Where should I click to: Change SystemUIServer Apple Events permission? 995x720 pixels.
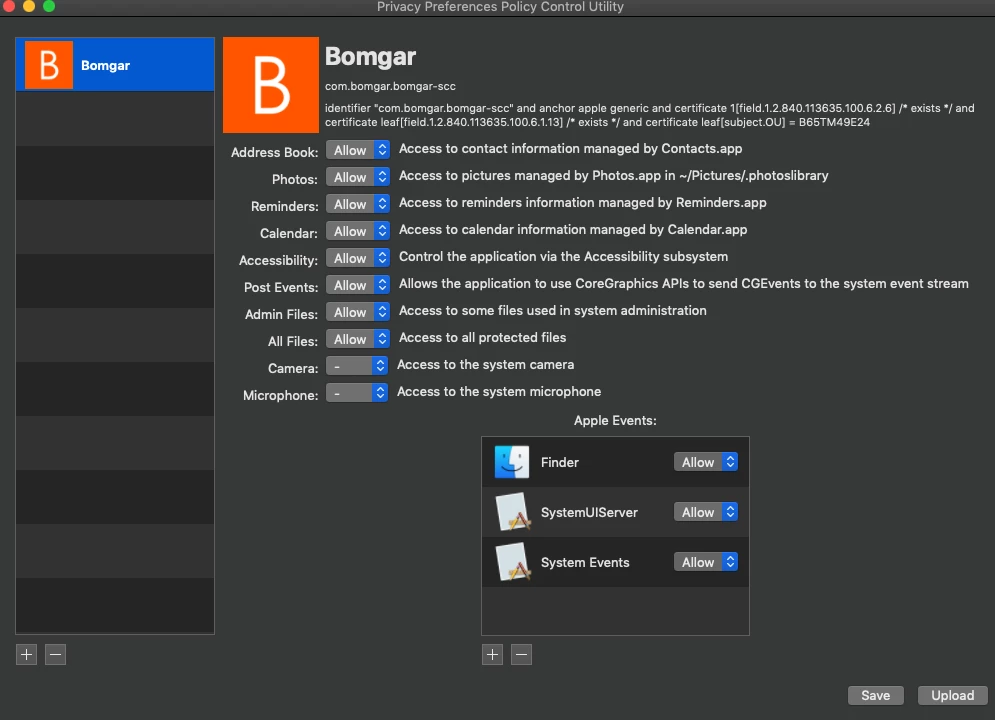click(706, 512)
